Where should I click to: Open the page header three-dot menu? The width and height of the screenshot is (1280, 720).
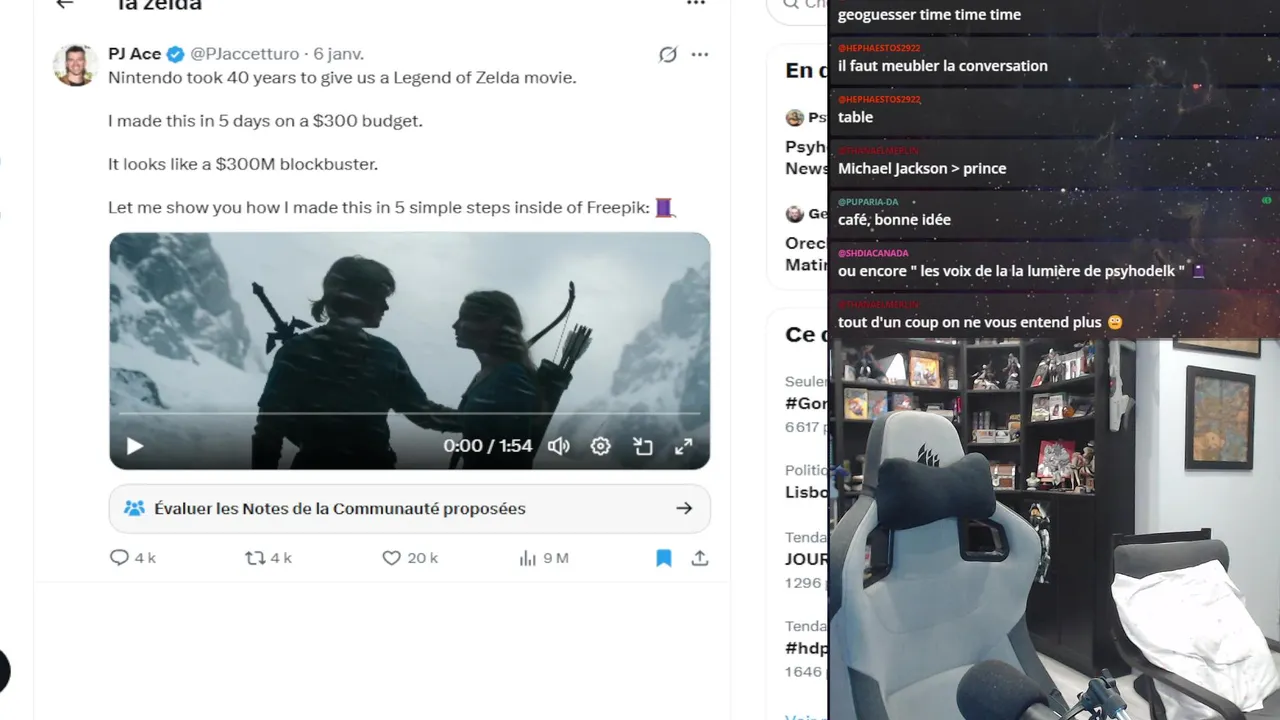click(x=696, y=4)
